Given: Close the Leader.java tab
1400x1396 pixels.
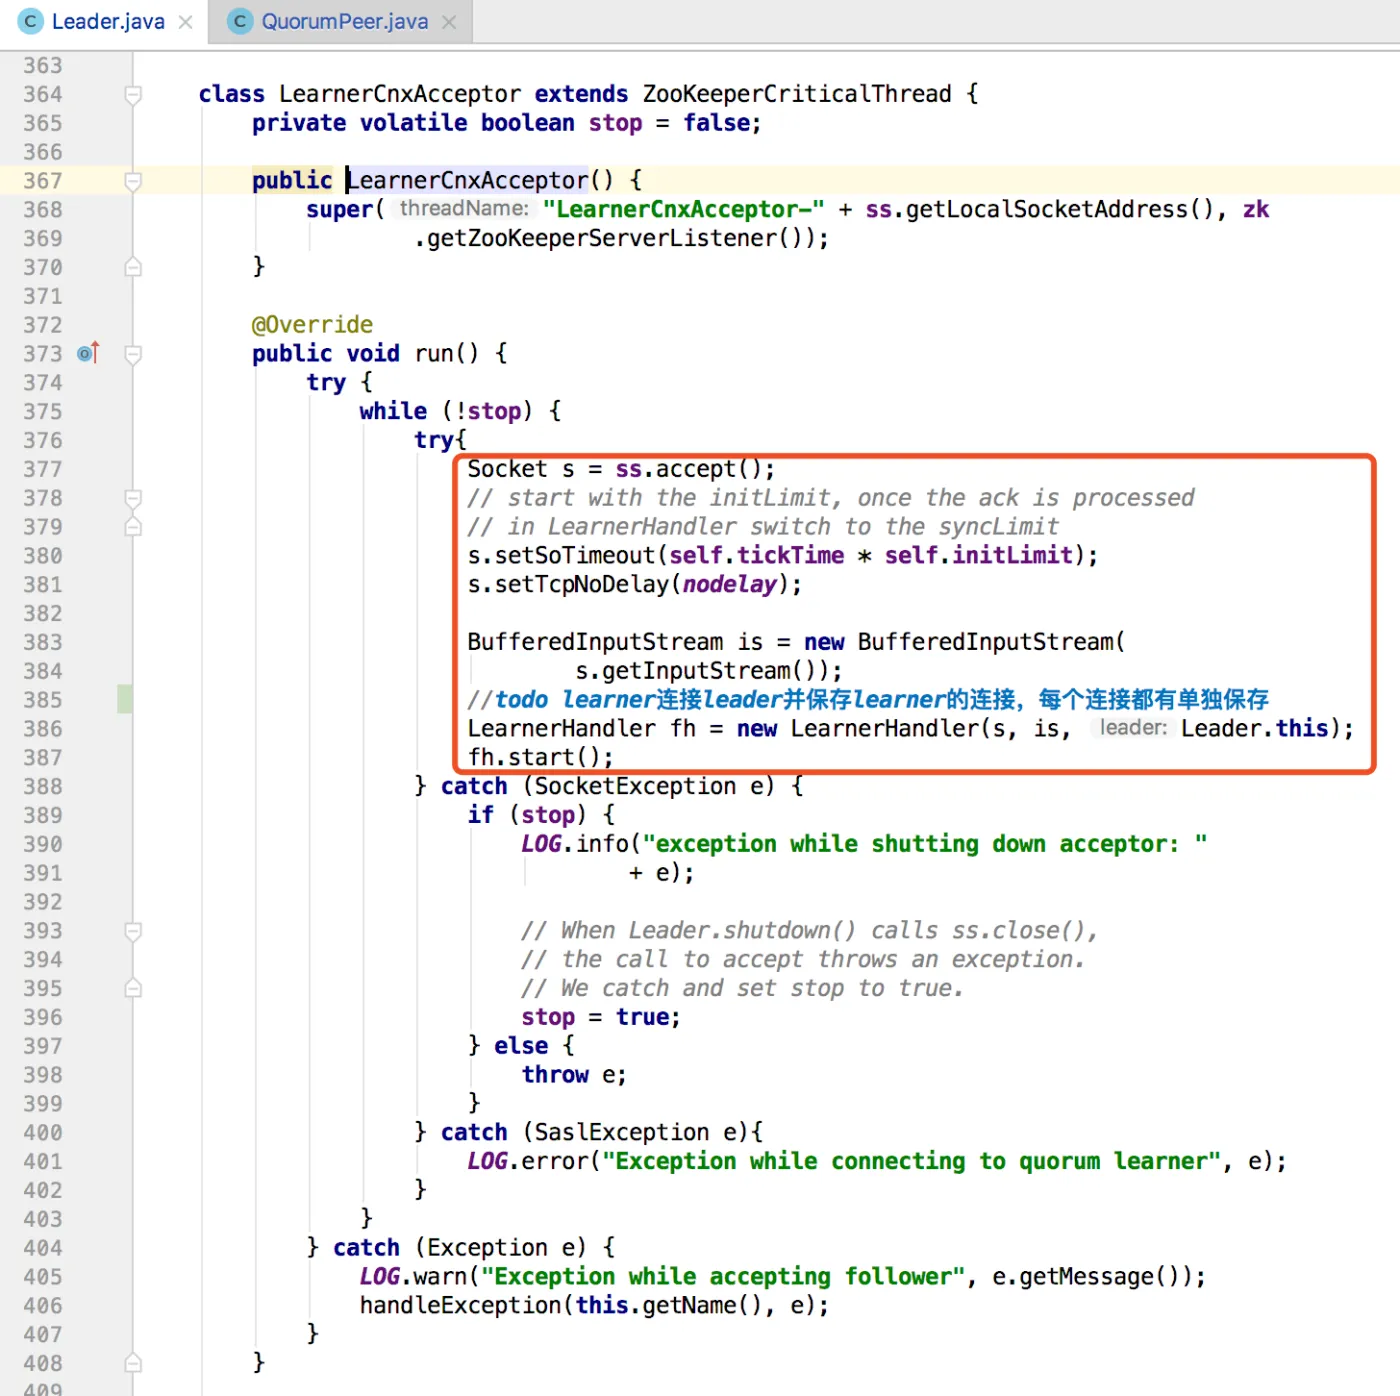Looking at the screenshot, I should pos(186,22).
